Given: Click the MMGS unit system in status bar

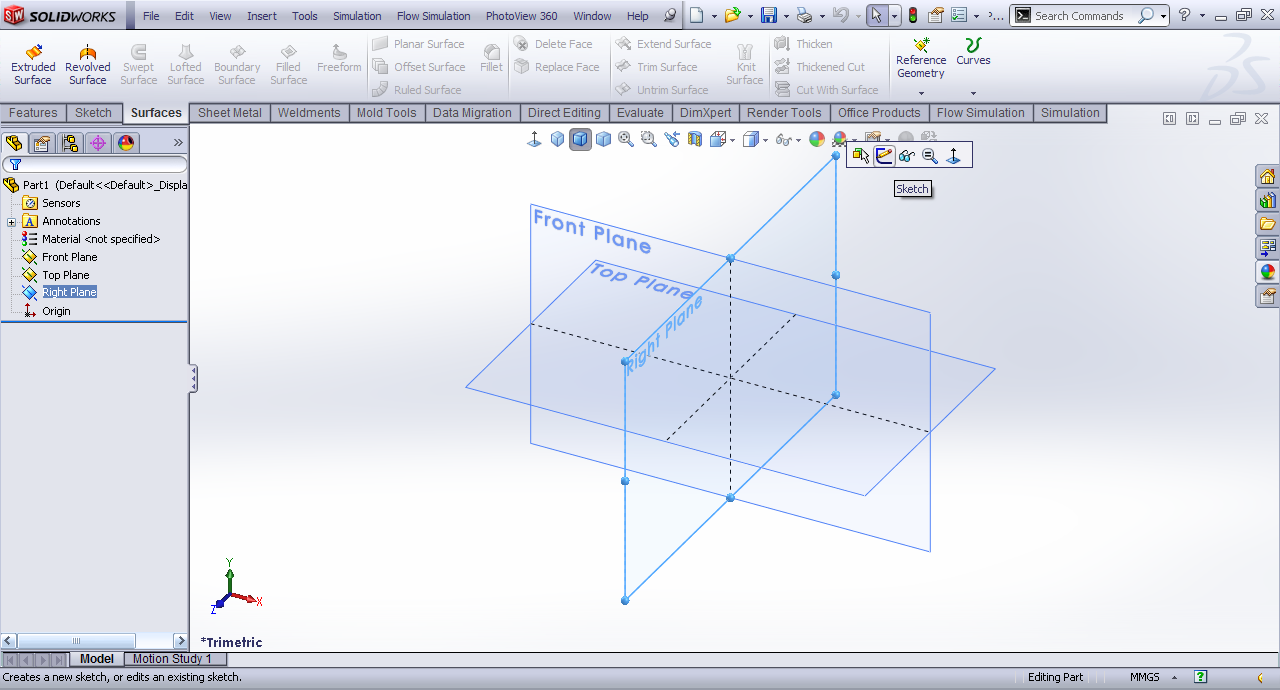Looking at the screenshot, I should (x=1145, y=677).
